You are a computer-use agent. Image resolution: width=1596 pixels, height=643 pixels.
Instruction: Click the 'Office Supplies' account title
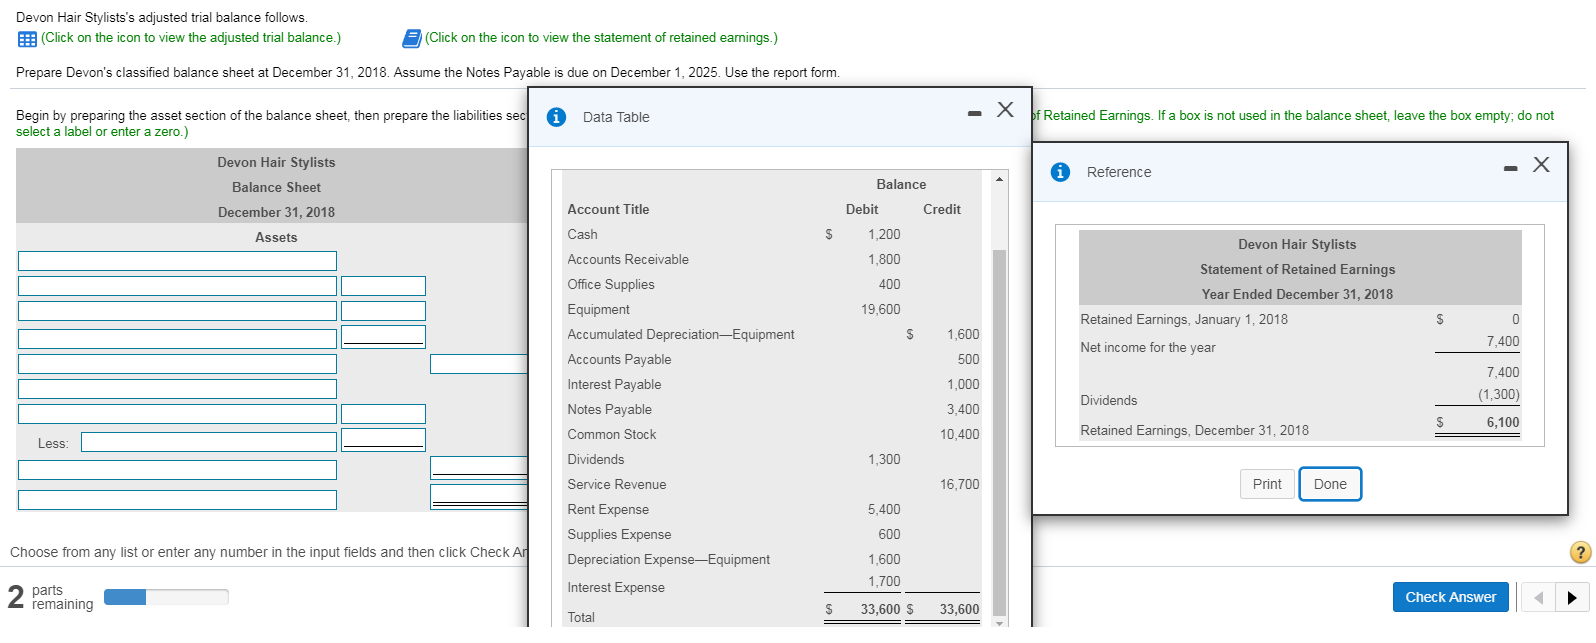(x=610, y=285)
